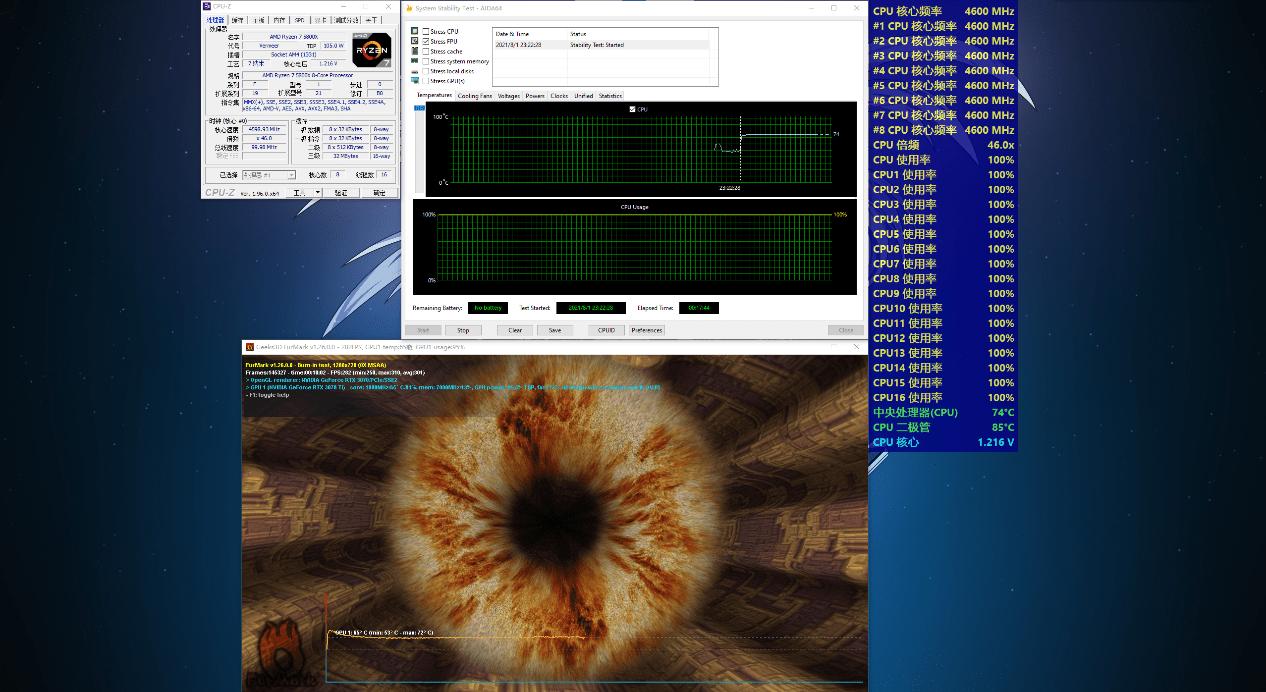Image resolution: width=1266 pixels, height=692 pixels.
Task: Uncheck the Stress FPU checkbox
Action: point(426,41)
